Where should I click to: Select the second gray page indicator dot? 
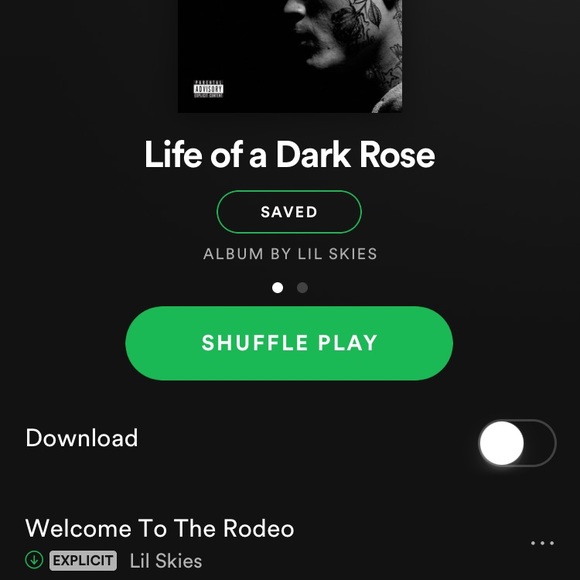[302, 287]
